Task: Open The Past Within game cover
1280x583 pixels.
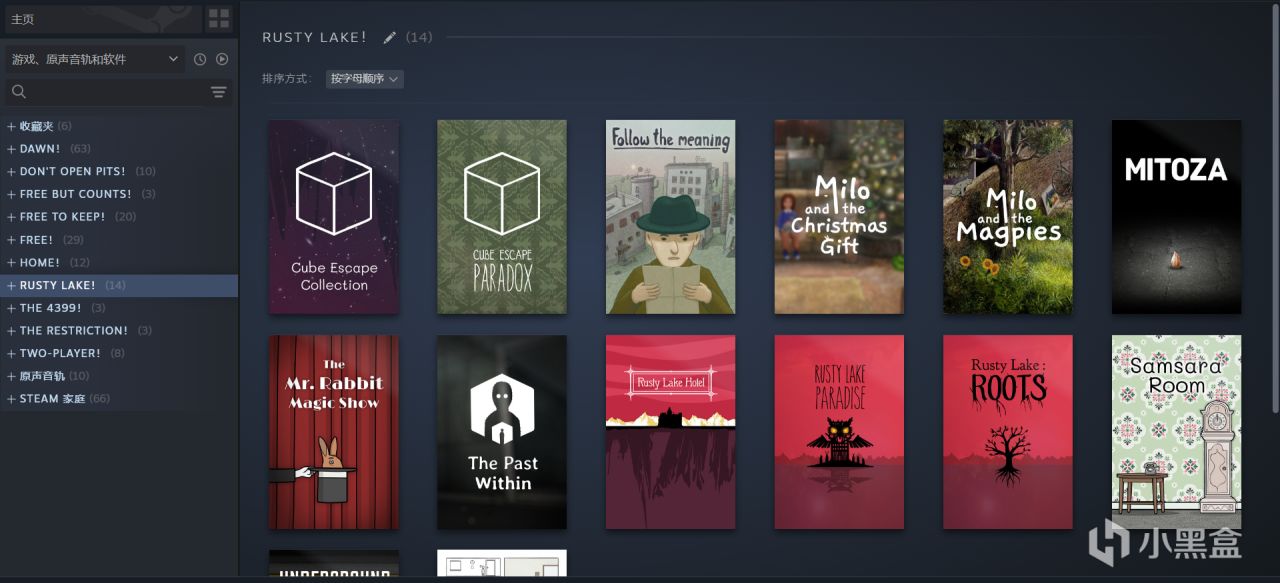Action: (502, 432)
